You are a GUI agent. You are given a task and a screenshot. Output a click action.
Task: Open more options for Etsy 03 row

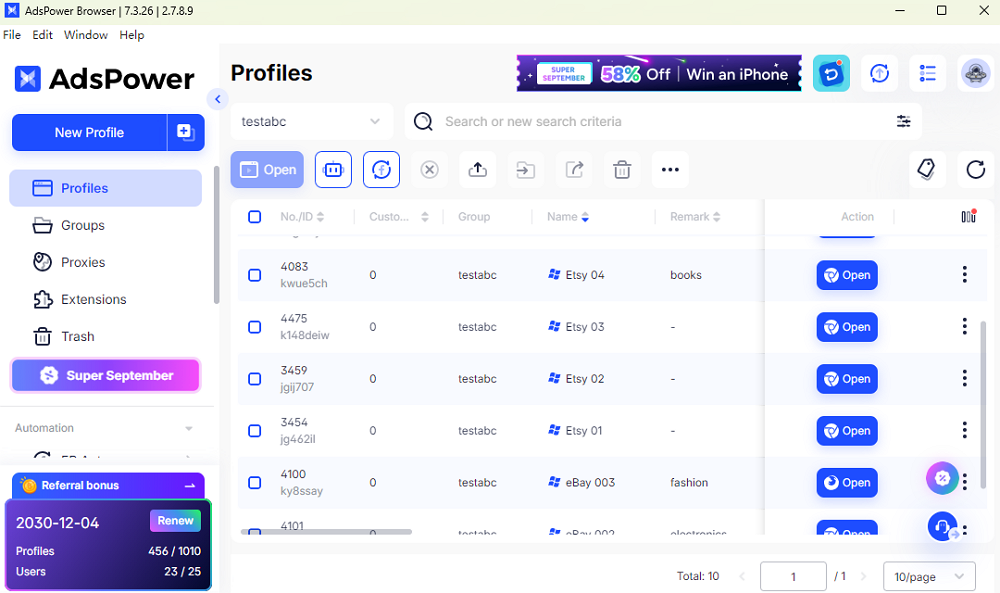tap(964, 326)
